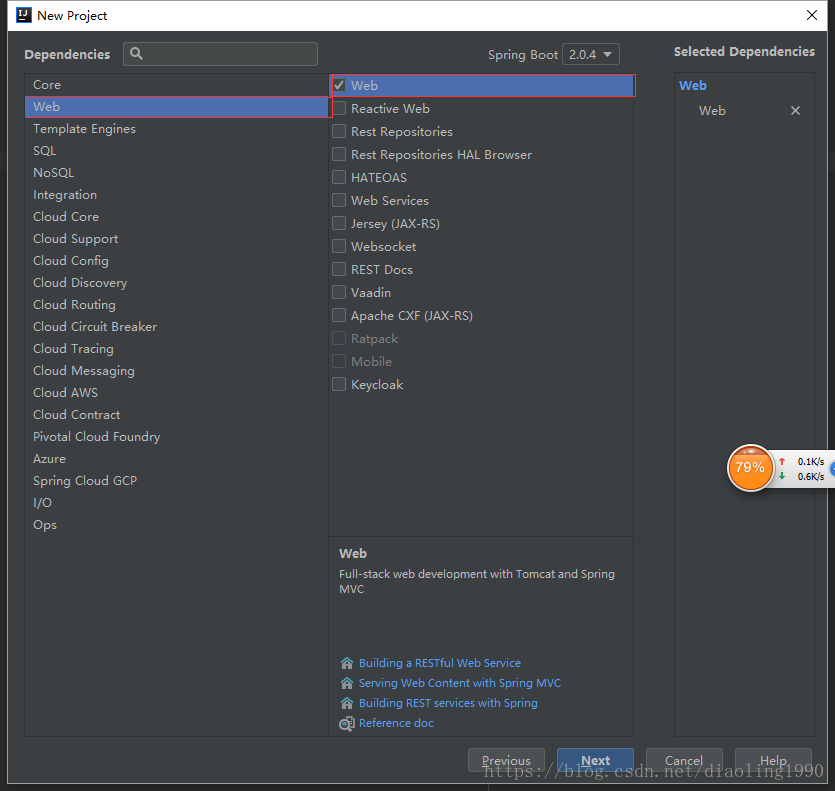Click the disabled Mobile checkbox
835x791 pixels.
[339, 361]
